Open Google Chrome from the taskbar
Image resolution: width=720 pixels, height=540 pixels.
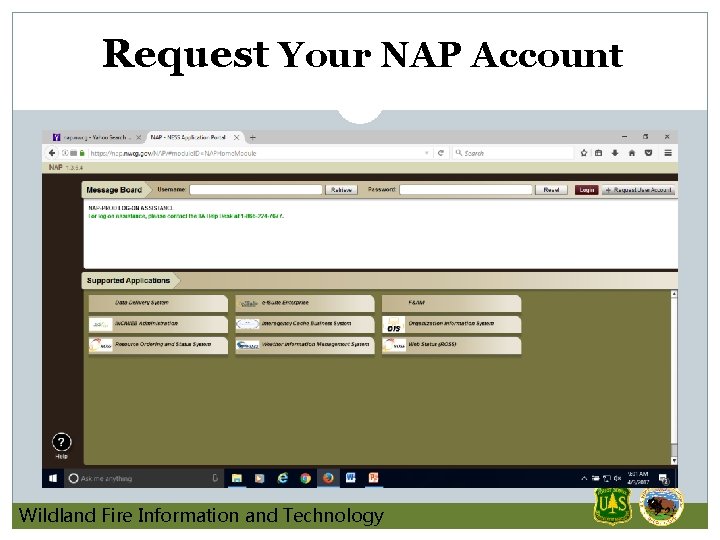pos(305,478)
